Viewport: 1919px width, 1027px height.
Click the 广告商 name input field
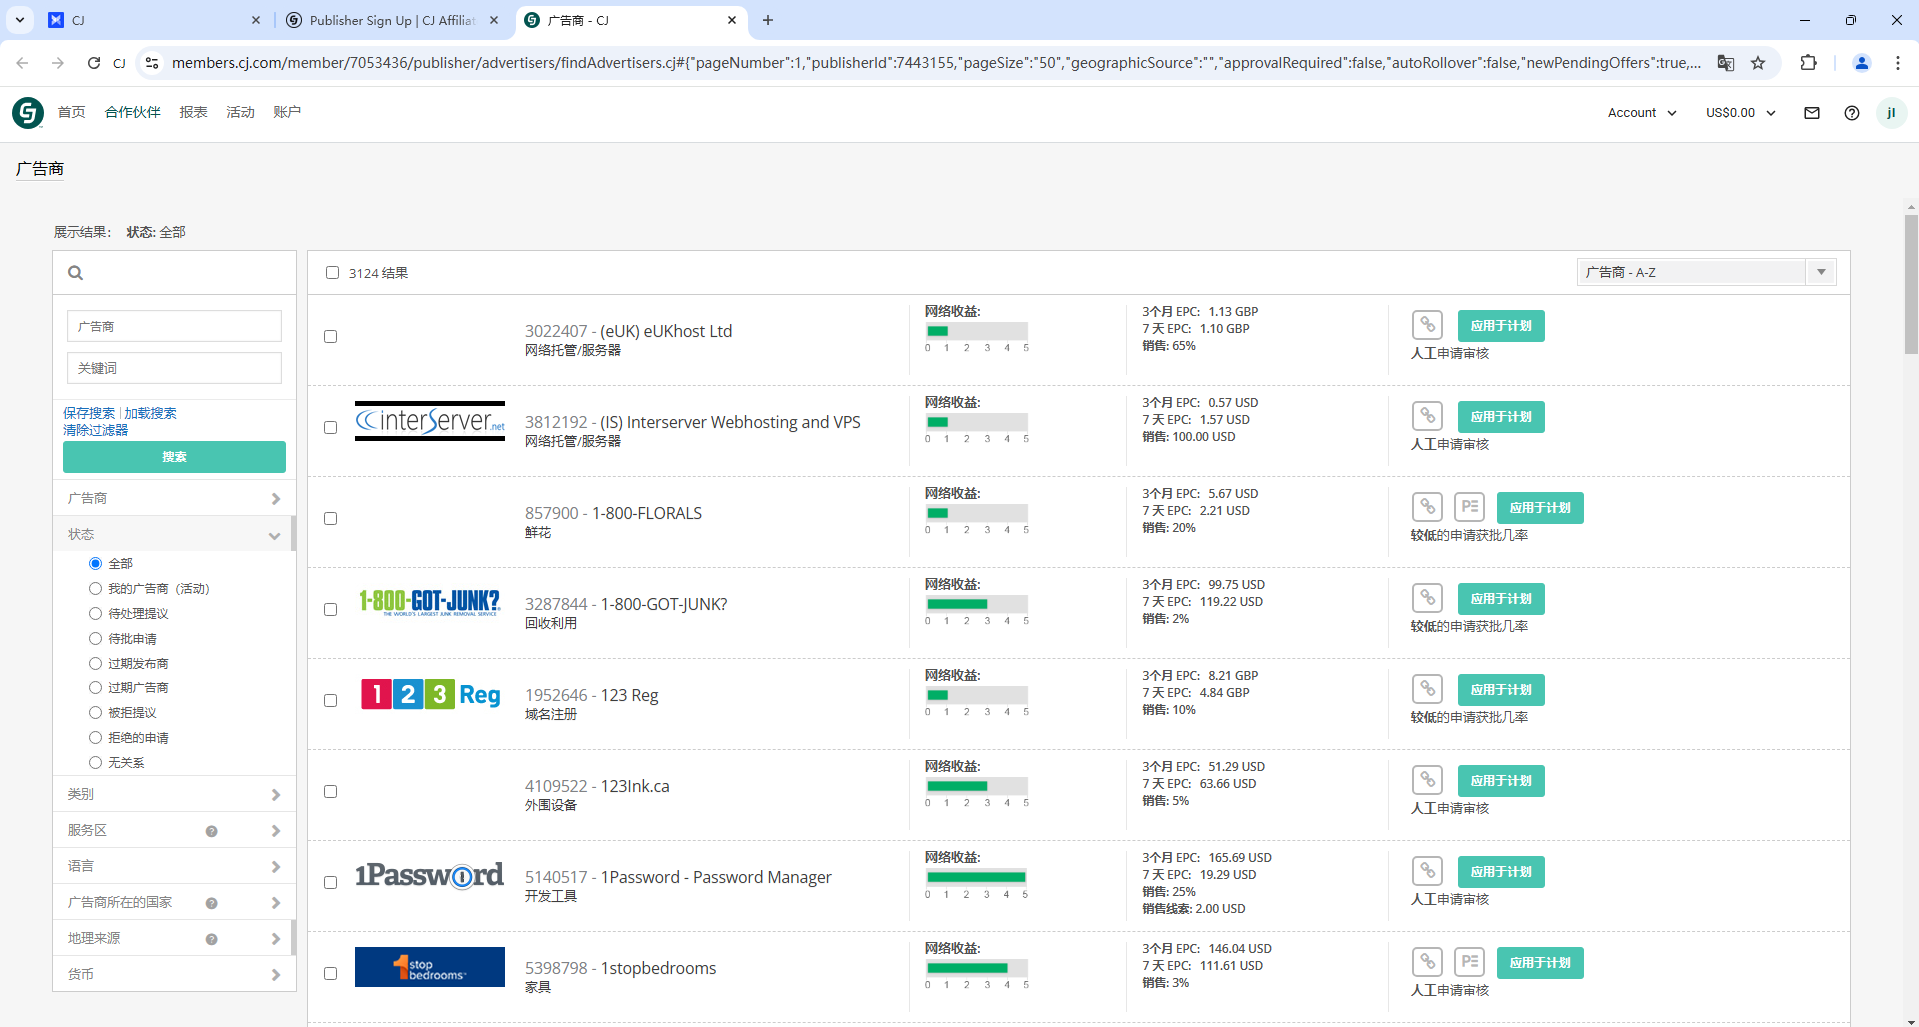tap(174, 326)
